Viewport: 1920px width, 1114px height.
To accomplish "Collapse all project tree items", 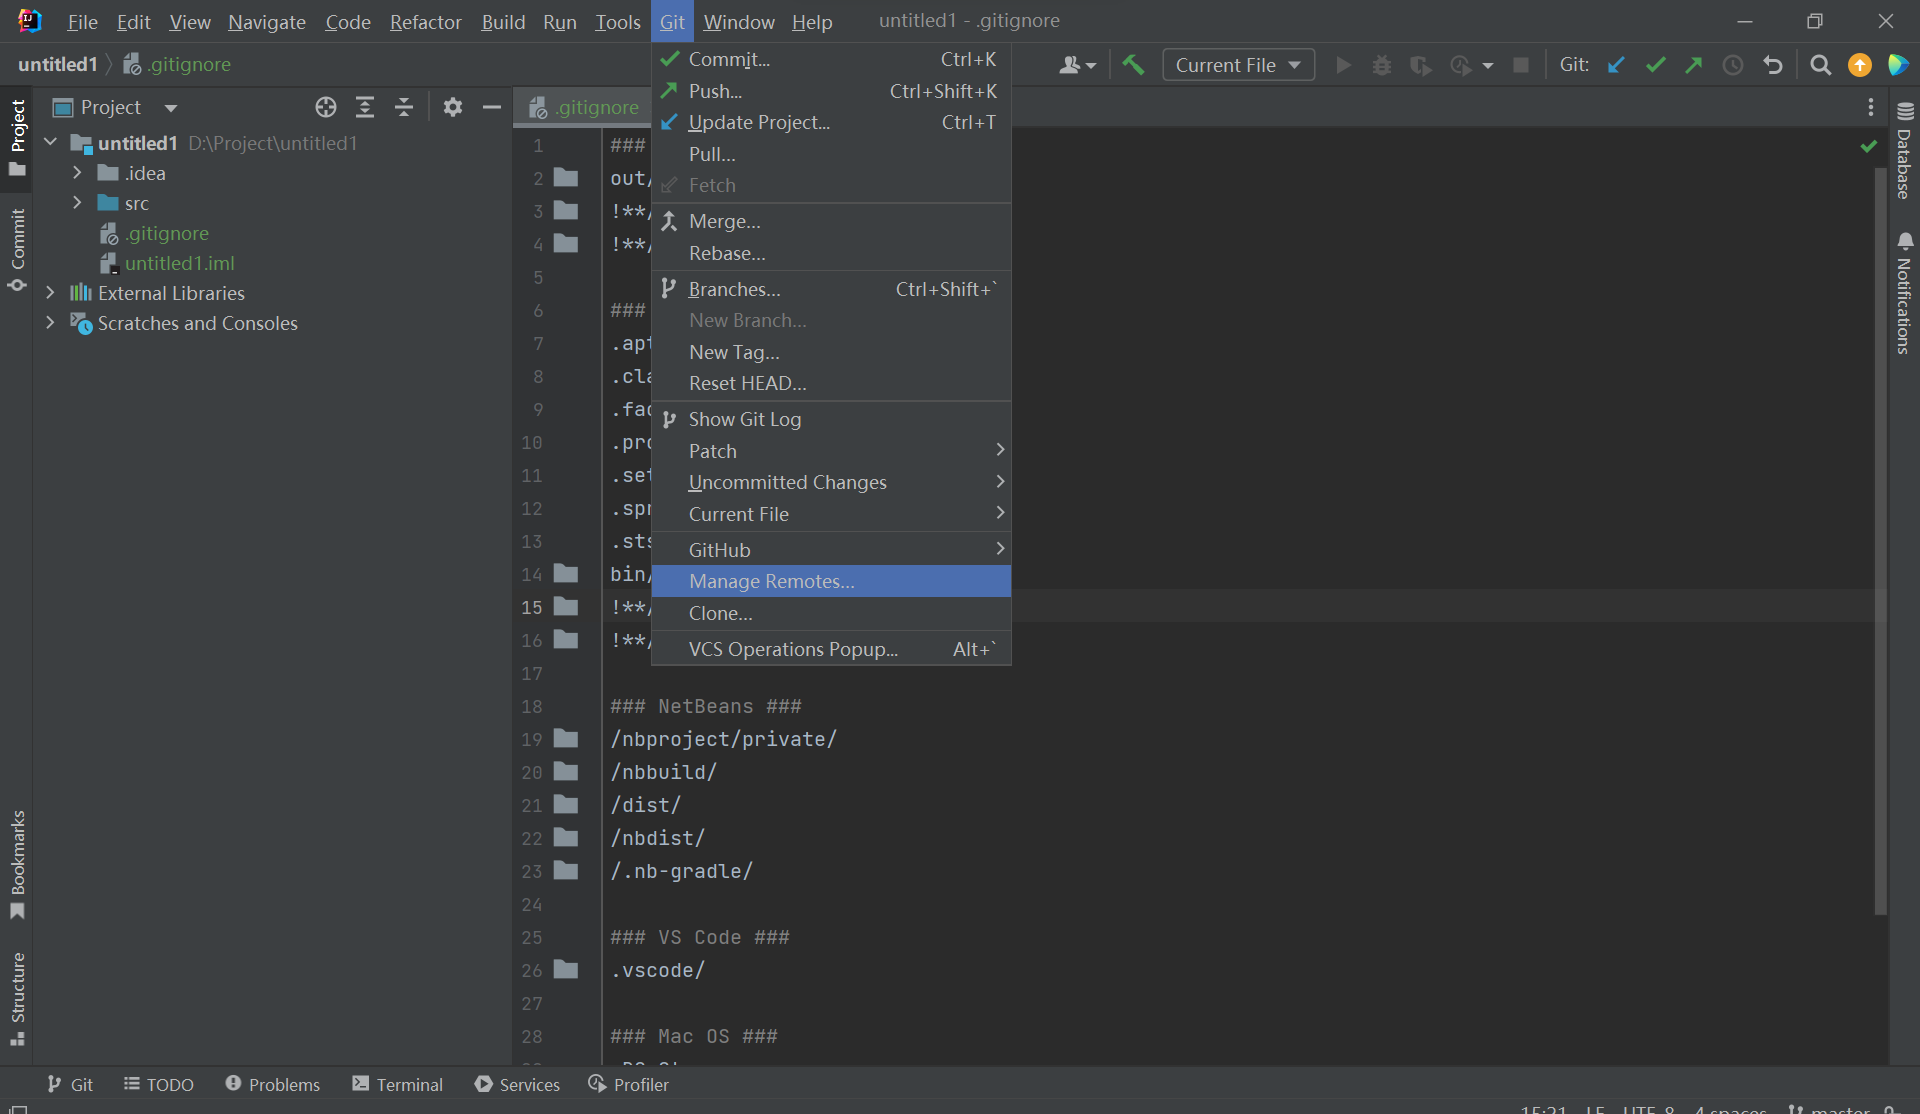I will (404, 107).
